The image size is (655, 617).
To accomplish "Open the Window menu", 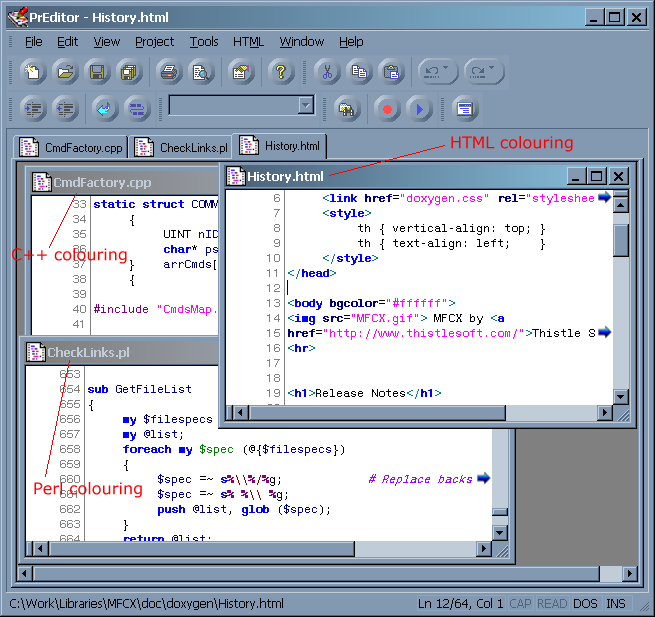I will click(x=302, y=42).
